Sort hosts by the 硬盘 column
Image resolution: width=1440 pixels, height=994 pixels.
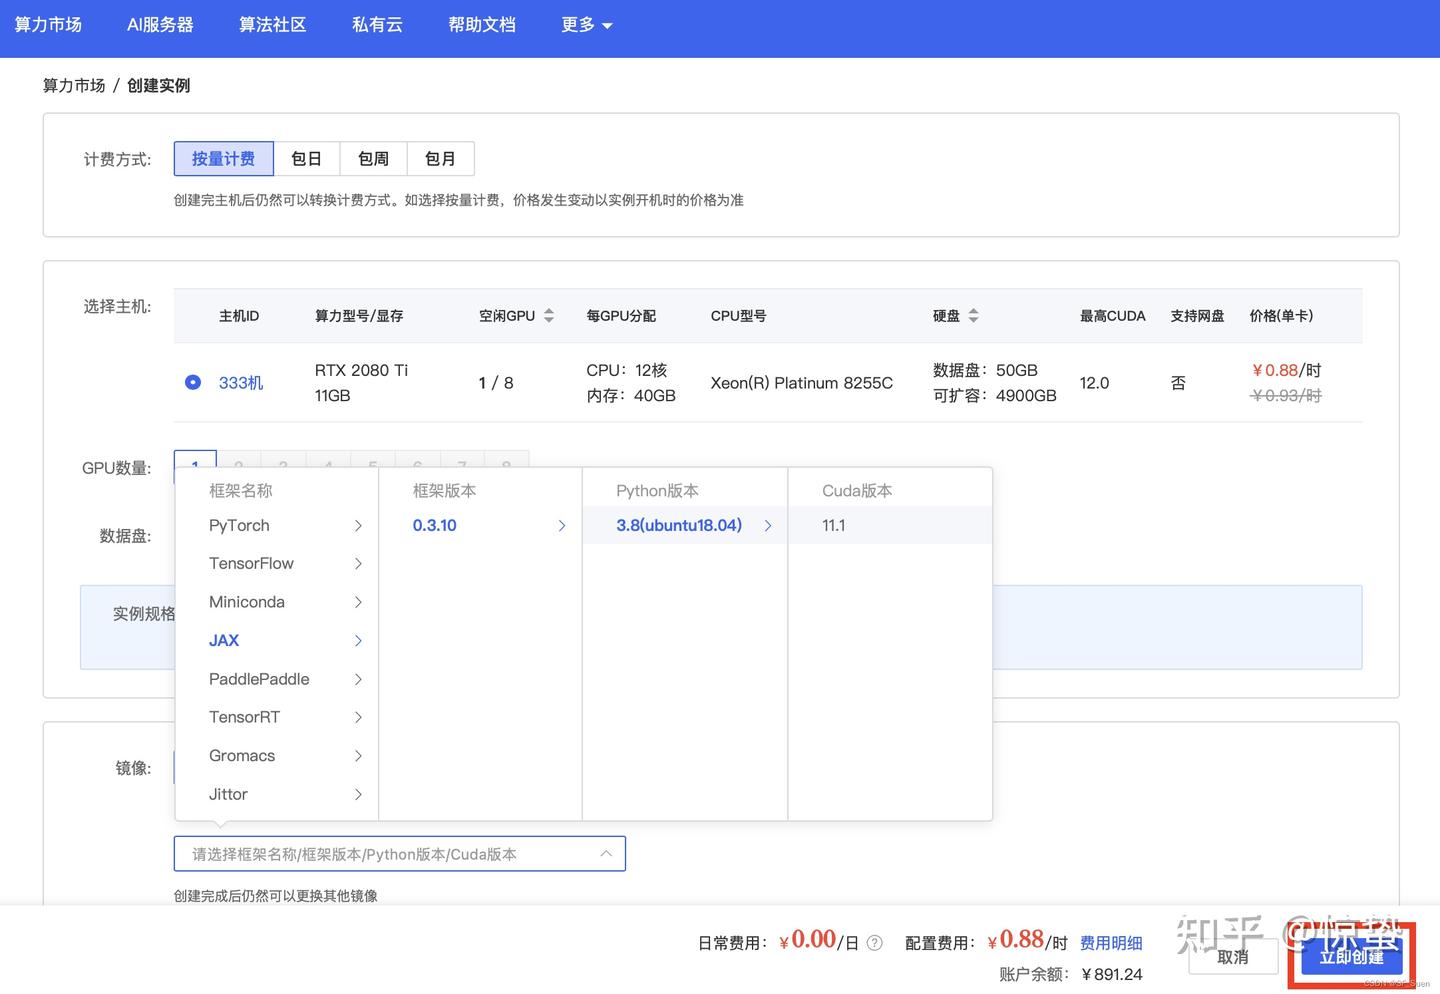click(974, 315)
